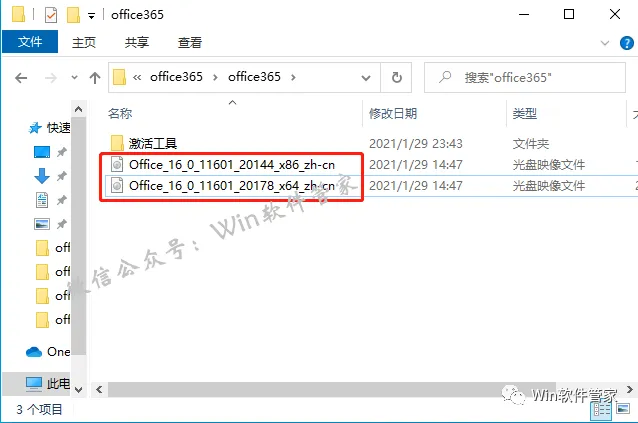
Task: Refresh the office365 folder view
Action: coord(396,77)
